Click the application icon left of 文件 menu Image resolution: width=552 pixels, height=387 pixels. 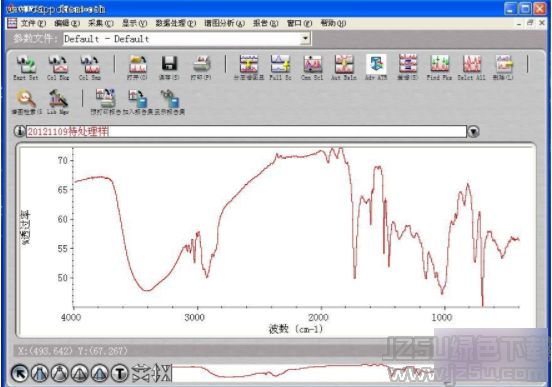click(x=12, y=23)
